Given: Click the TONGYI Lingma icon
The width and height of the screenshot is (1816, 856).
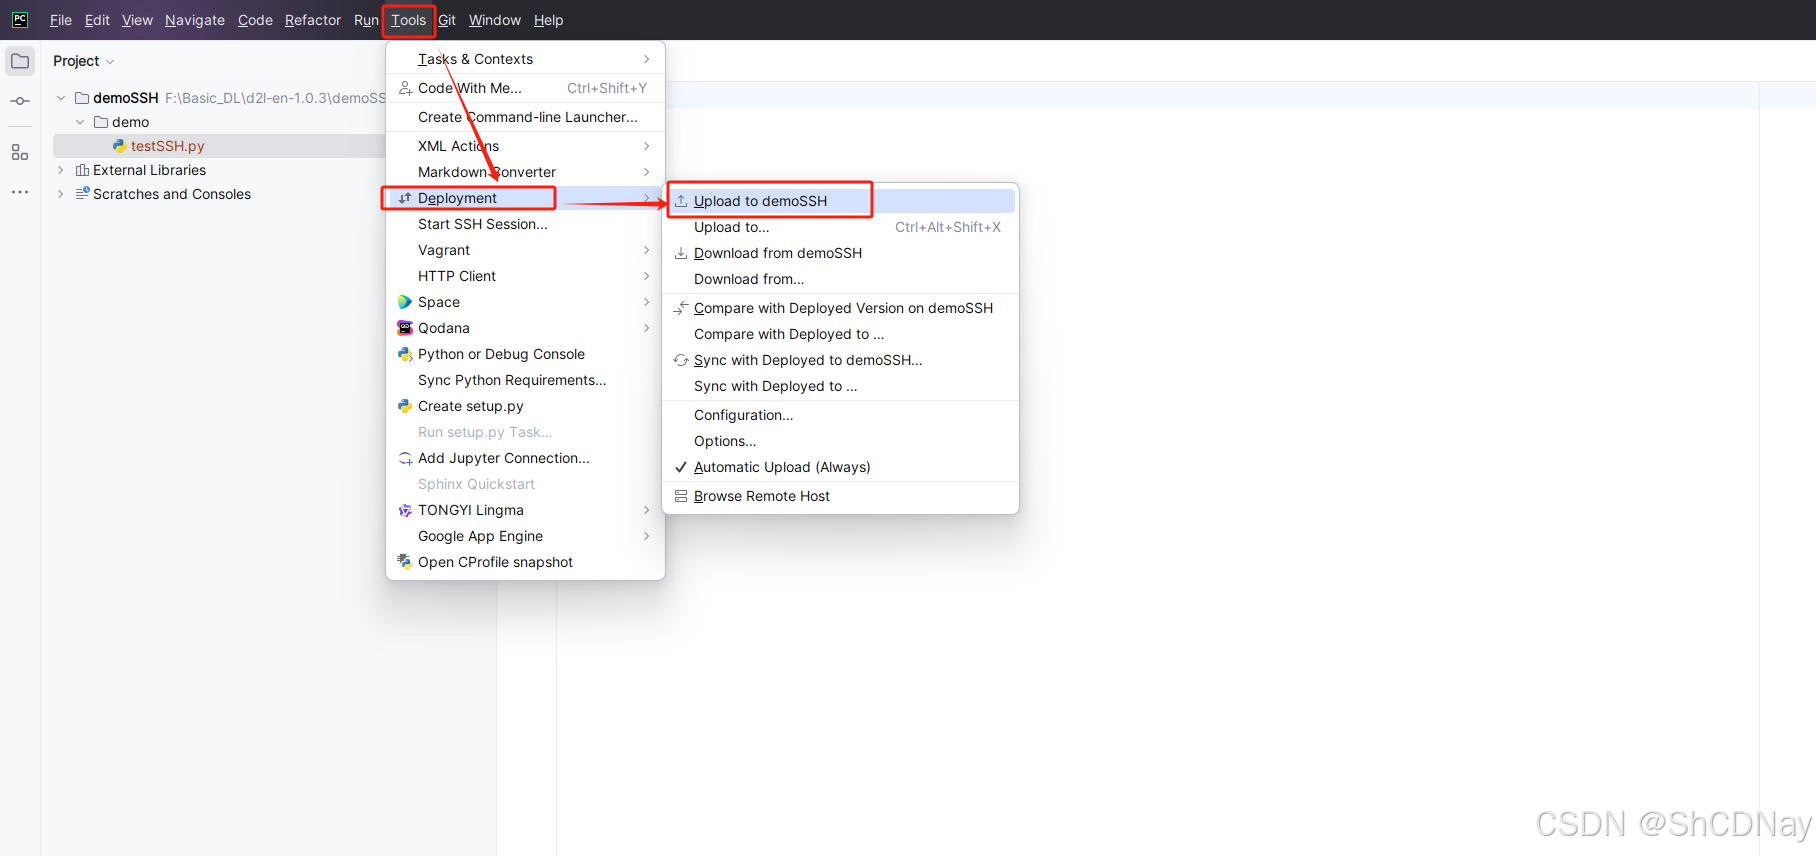Looking at the screenshot, I should click(x=405, y=510).
